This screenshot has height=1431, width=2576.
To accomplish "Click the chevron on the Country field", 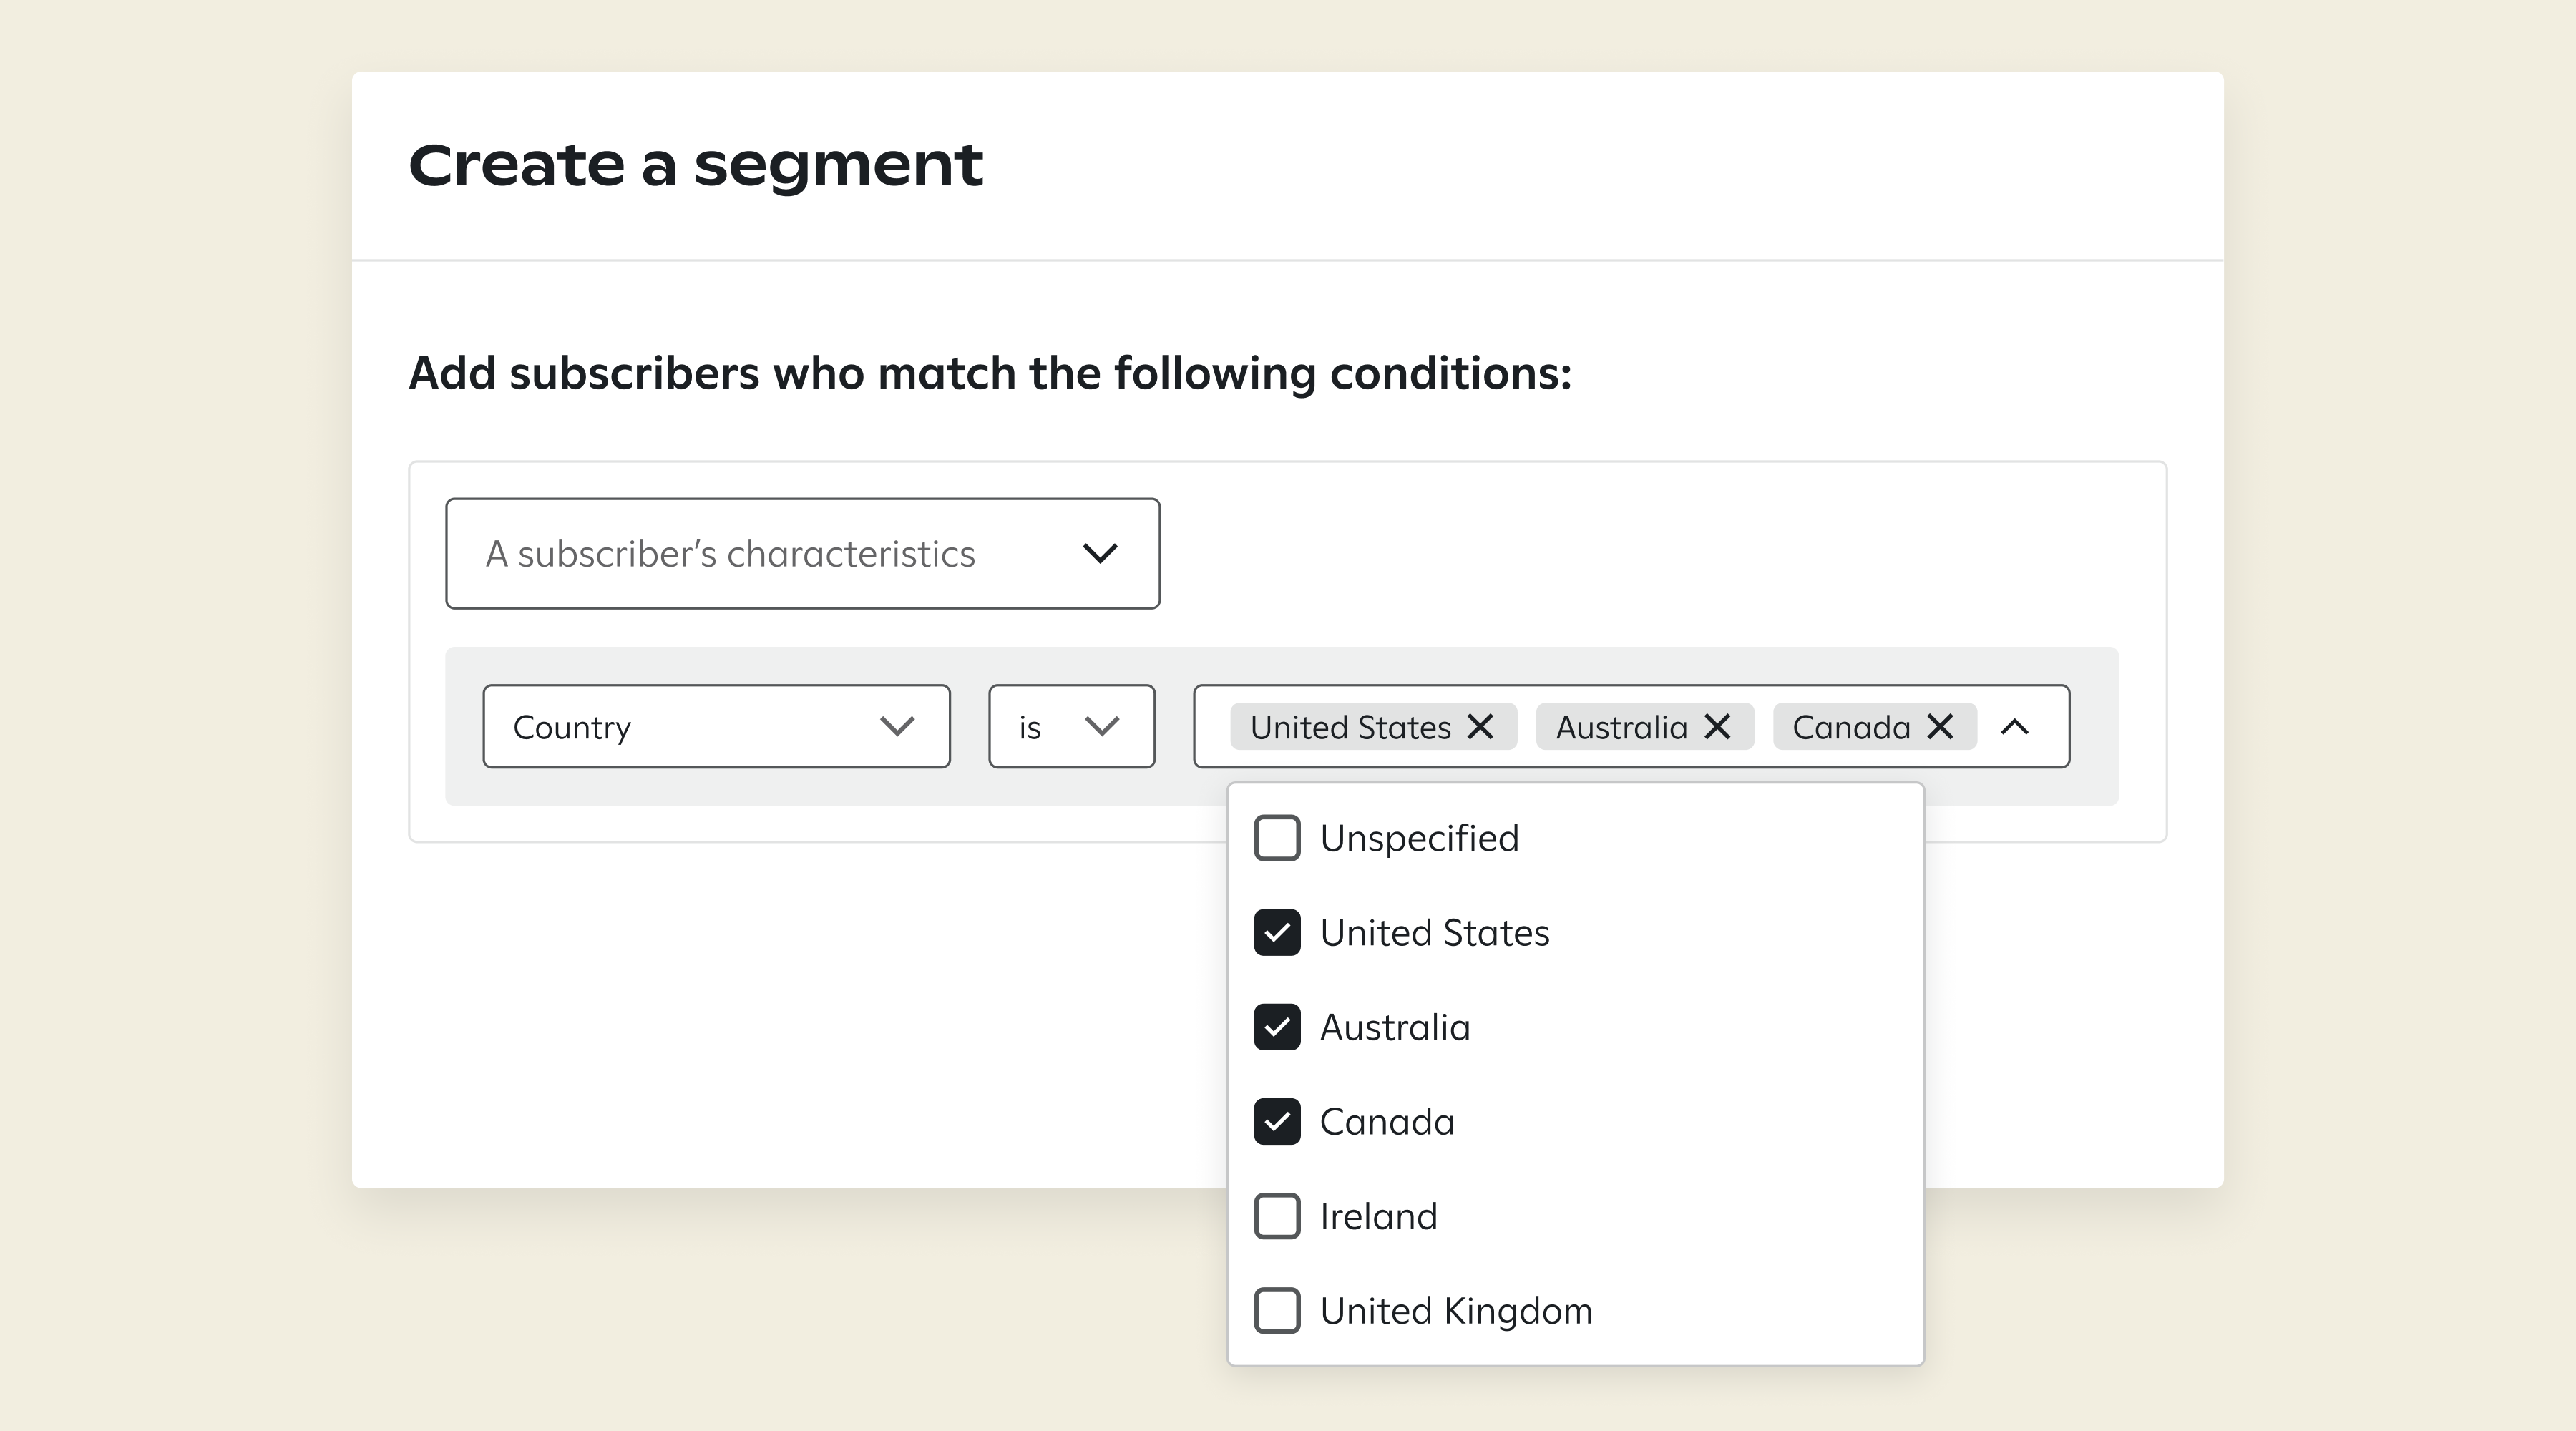I will 897,727.
